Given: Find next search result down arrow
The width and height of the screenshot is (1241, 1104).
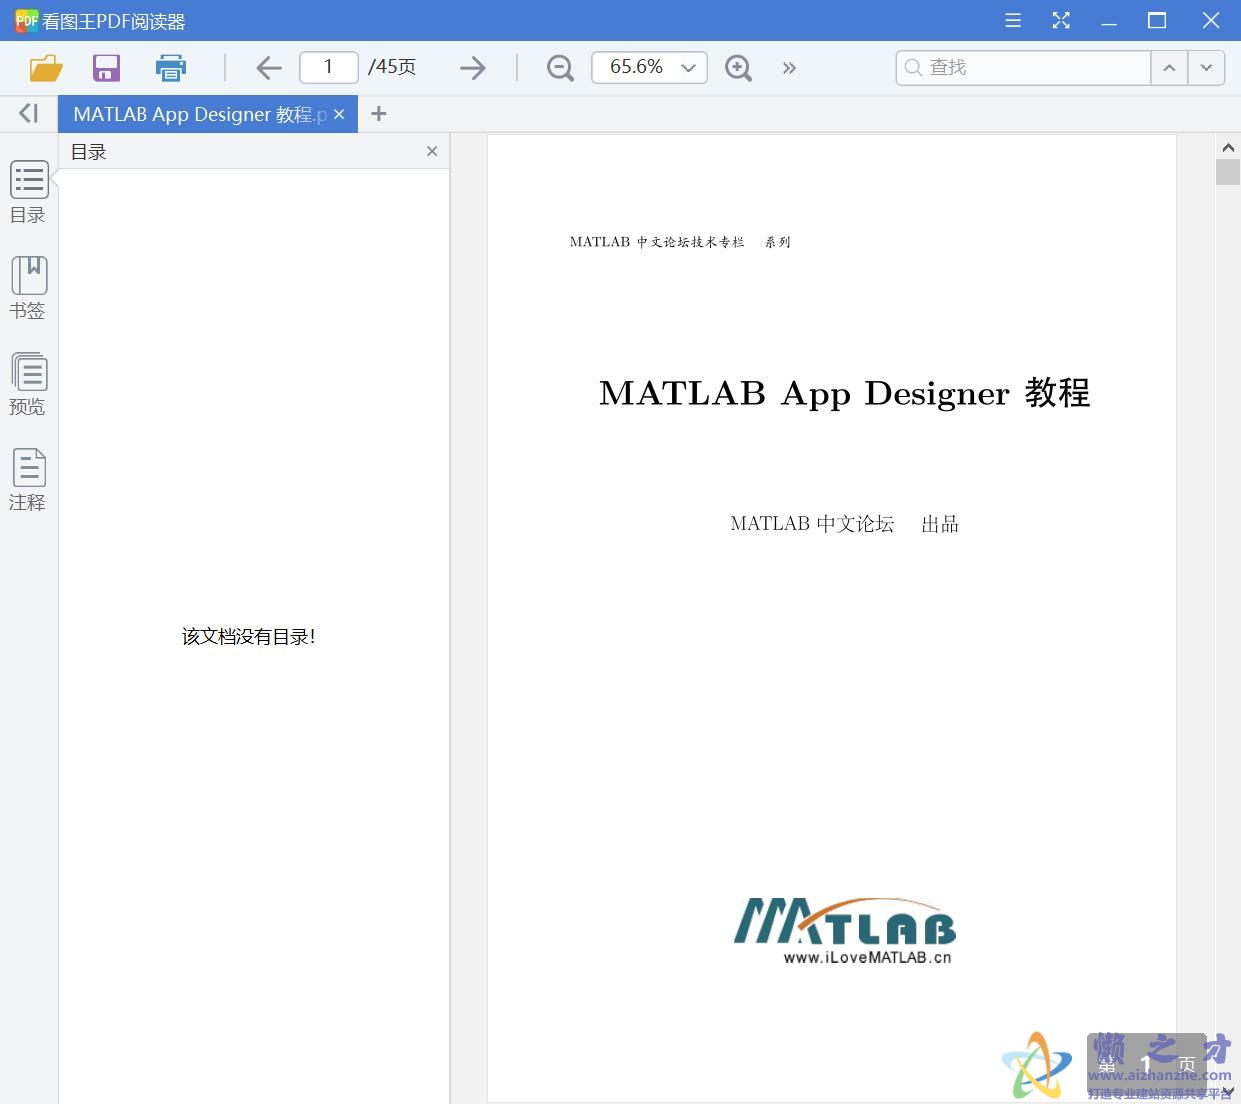Looking at the screenshot, I should point(1206,67).
